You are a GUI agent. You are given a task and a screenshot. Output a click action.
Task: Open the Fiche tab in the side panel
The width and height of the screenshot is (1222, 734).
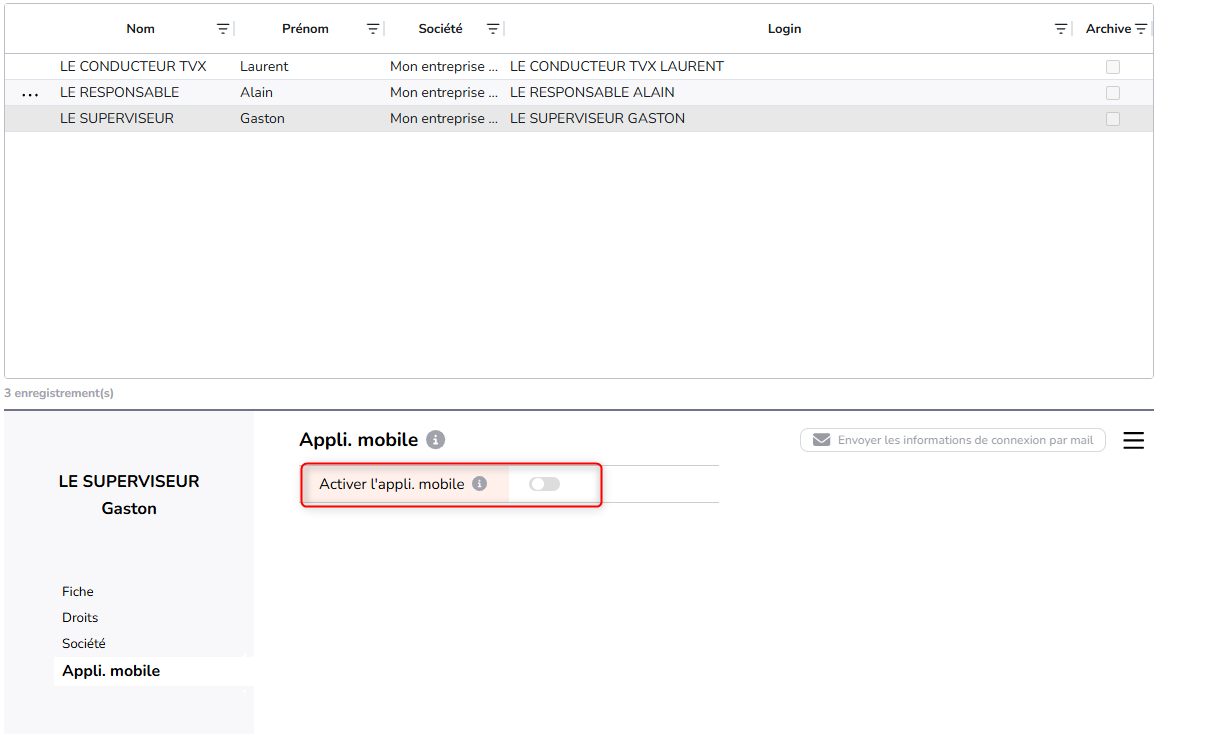point(78,592)
